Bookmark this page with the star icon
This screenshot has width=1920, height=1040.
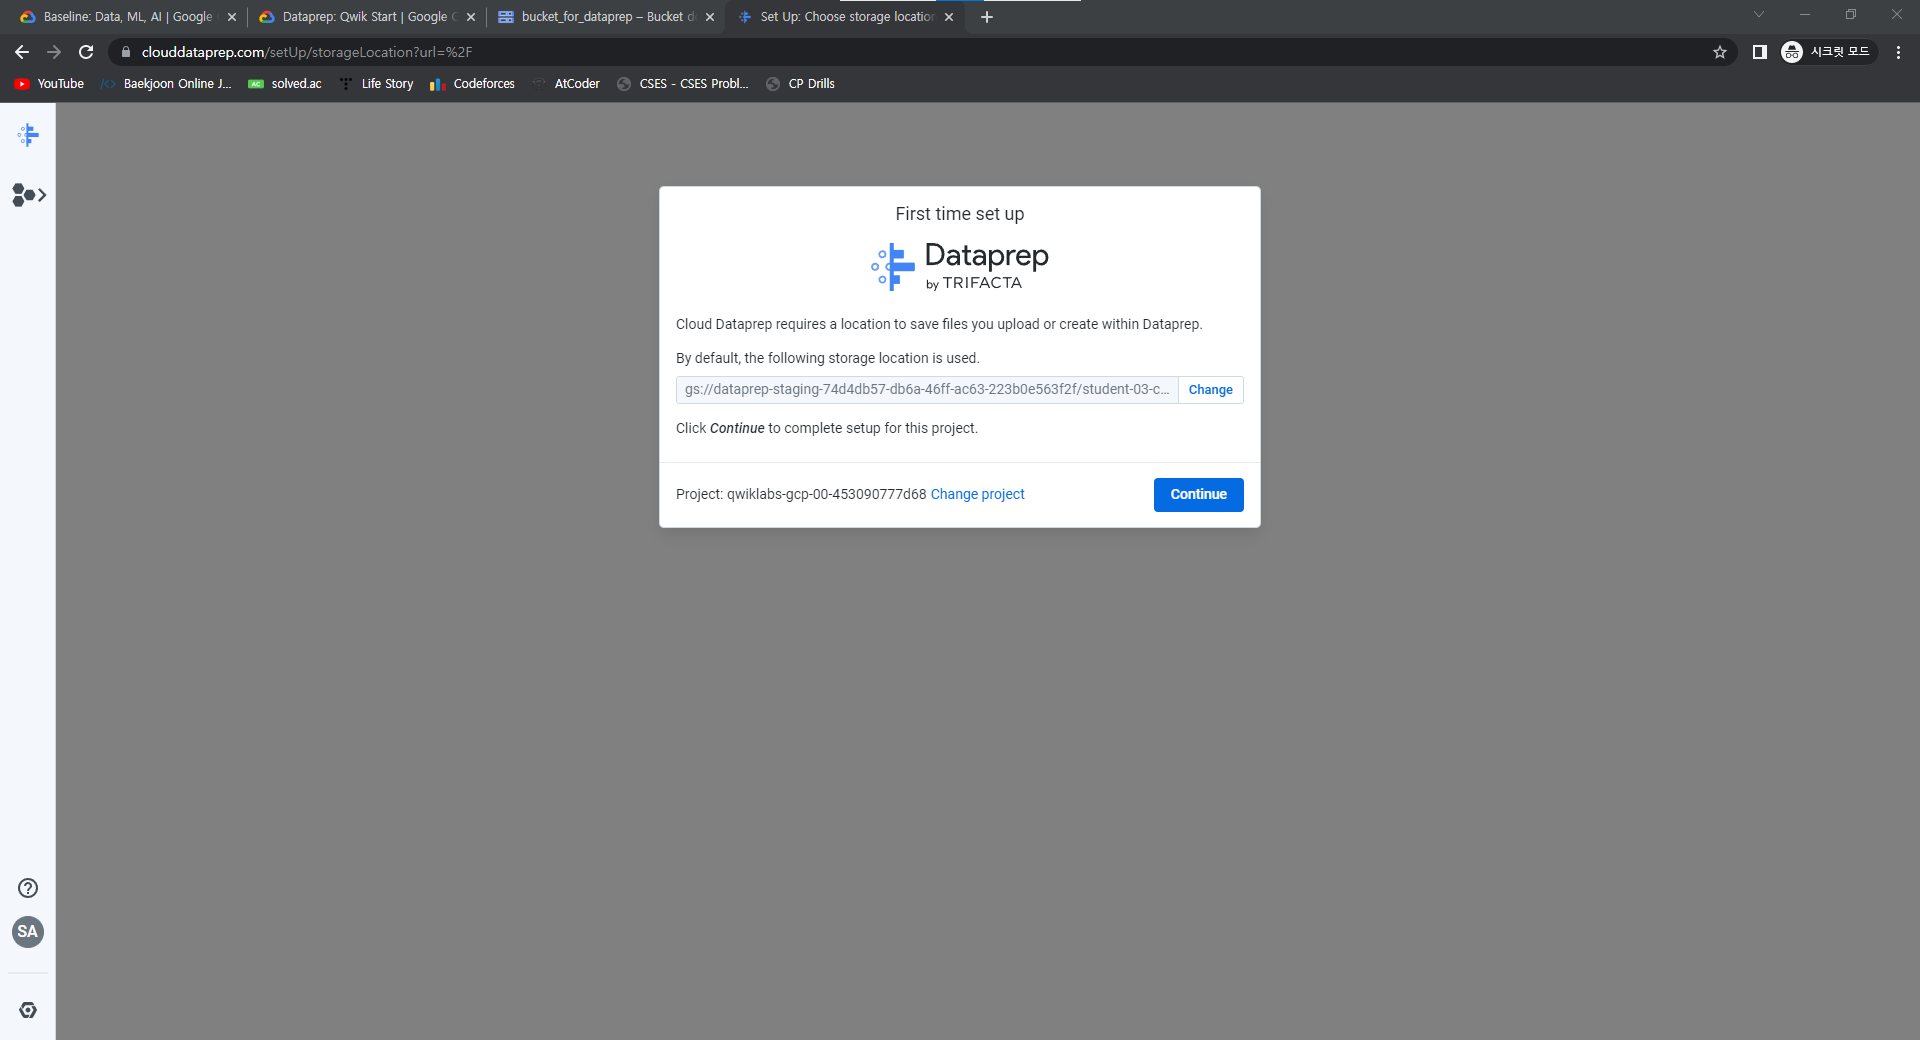coord(1720,52)
